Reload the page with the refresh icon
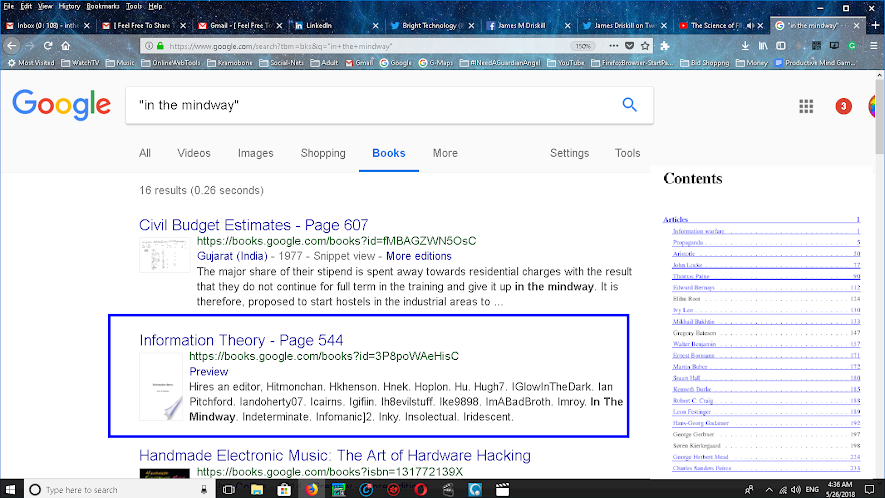 (48, 46)
